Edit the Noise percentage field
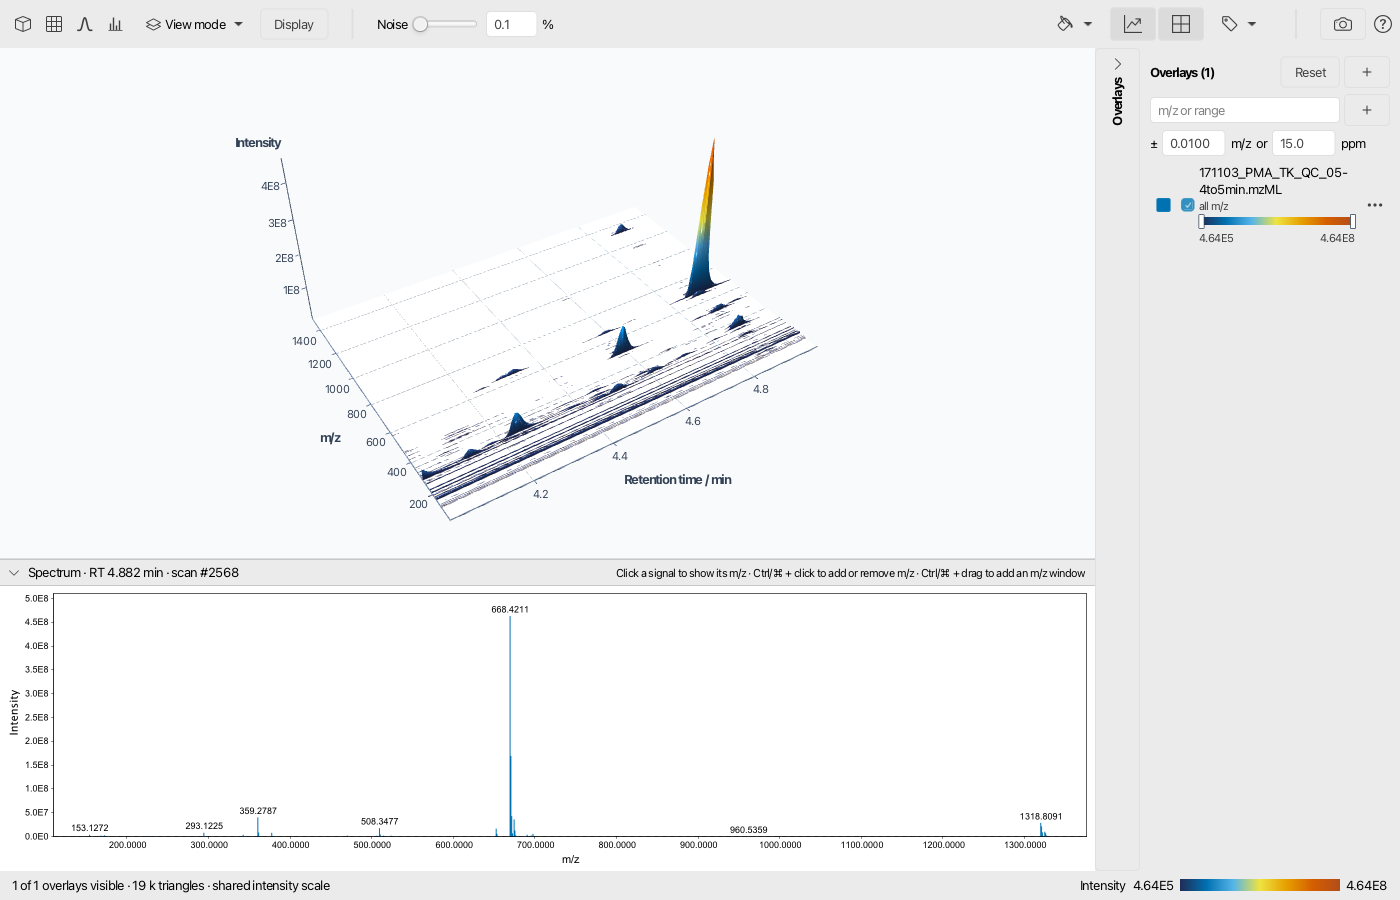This screenshot has height=900, width=1400. tap(511, 24)
